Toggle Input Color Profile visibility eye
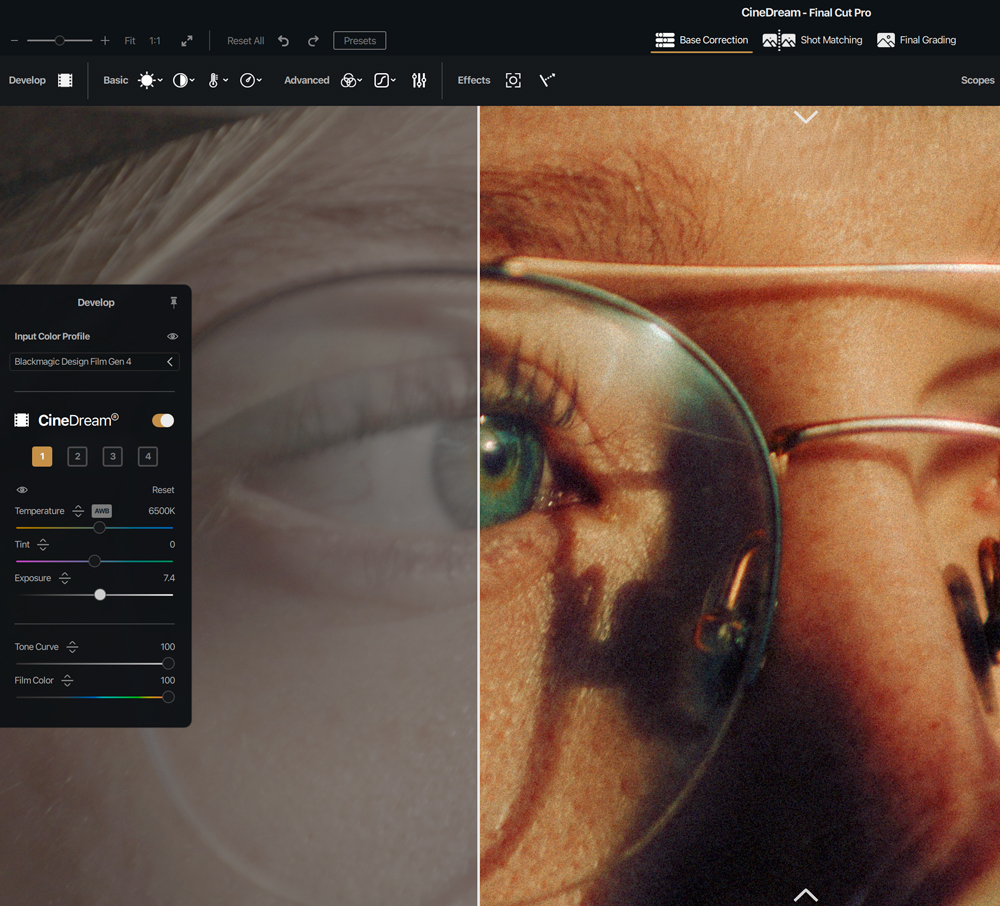The height and width of the screenshot is (906, 1000). pos(172,337)
